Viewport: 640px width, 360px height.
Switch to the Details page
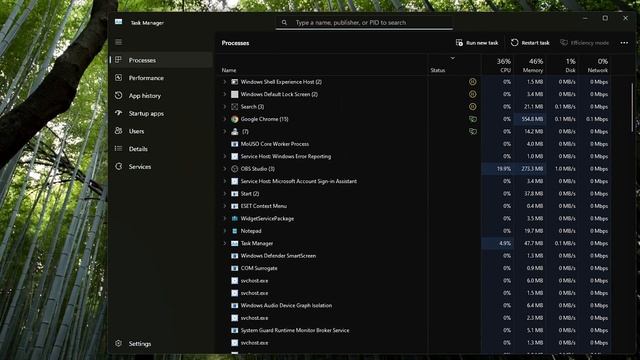click(x=138, y=149)
